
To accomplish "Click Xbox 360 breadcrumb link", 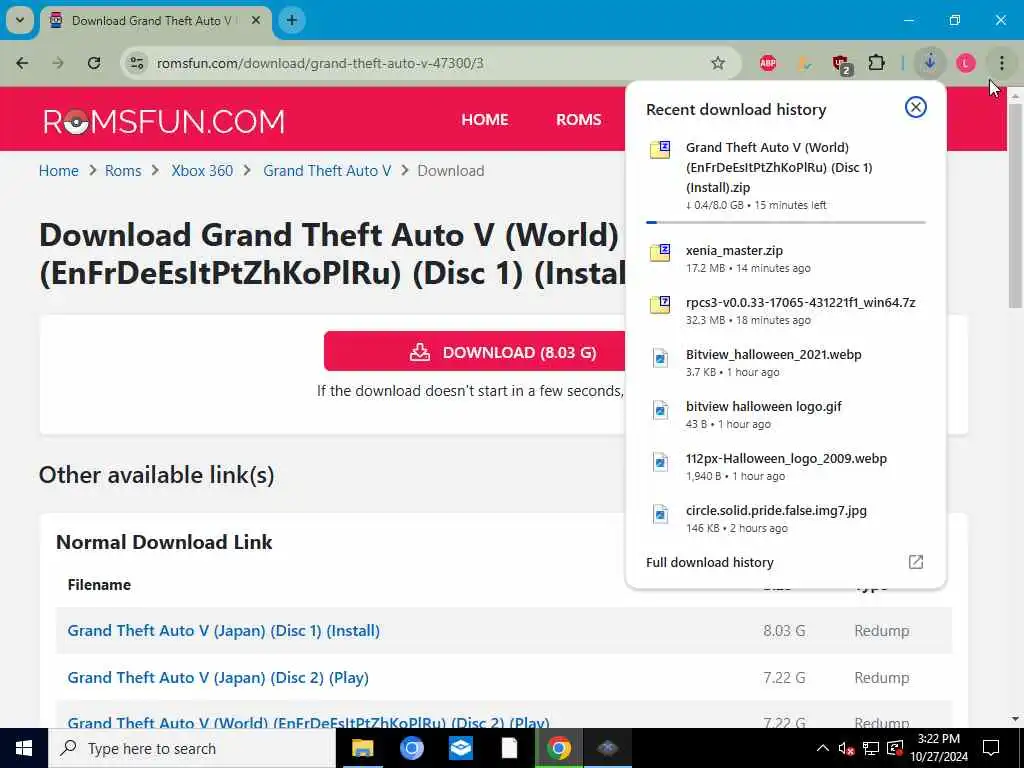I will click(202, 170).
